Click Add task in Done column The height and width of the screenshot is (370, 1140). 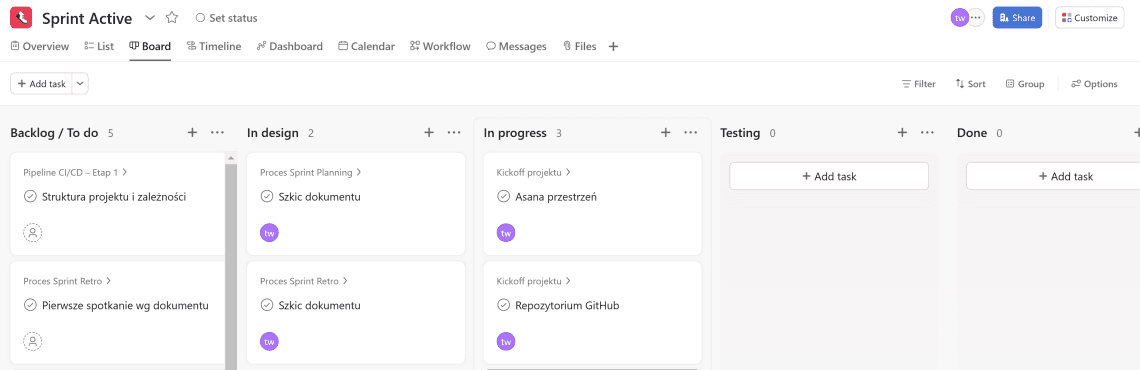coord(1053,176)
